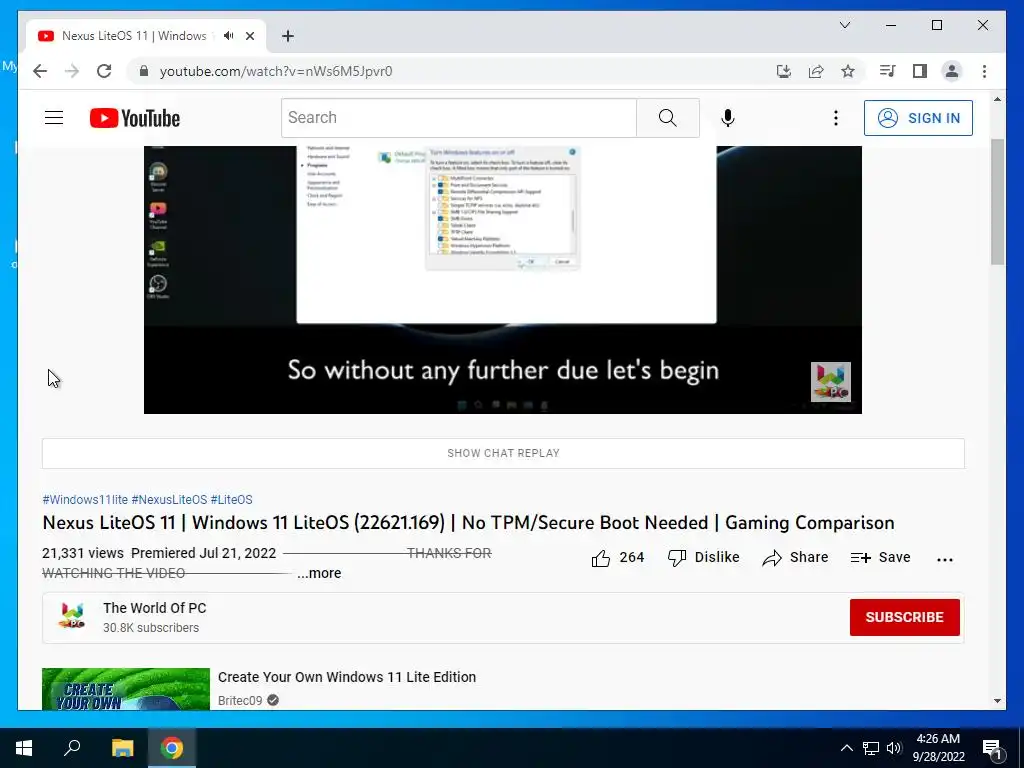The image size is (1024, 768).
Task: Click the page vertical scrollbar thumb
Action: pyautogui.click(x=997, y=201)
